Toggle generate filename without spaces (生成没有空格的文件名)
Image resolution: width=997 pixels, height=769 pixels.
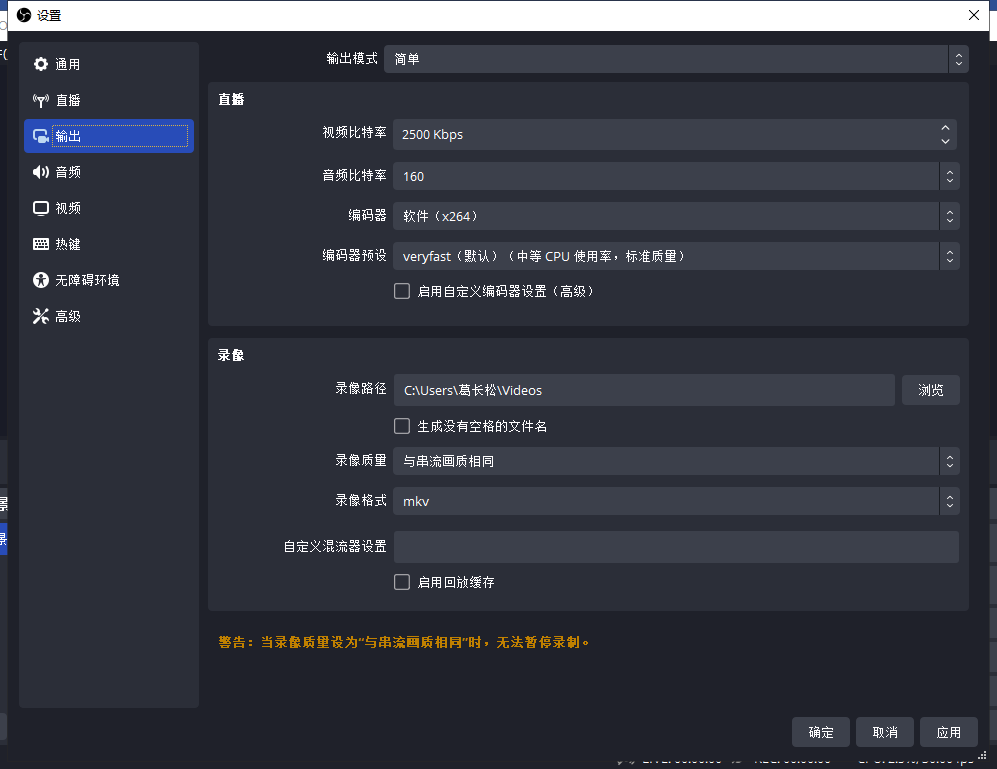click(x=402, y=426)
